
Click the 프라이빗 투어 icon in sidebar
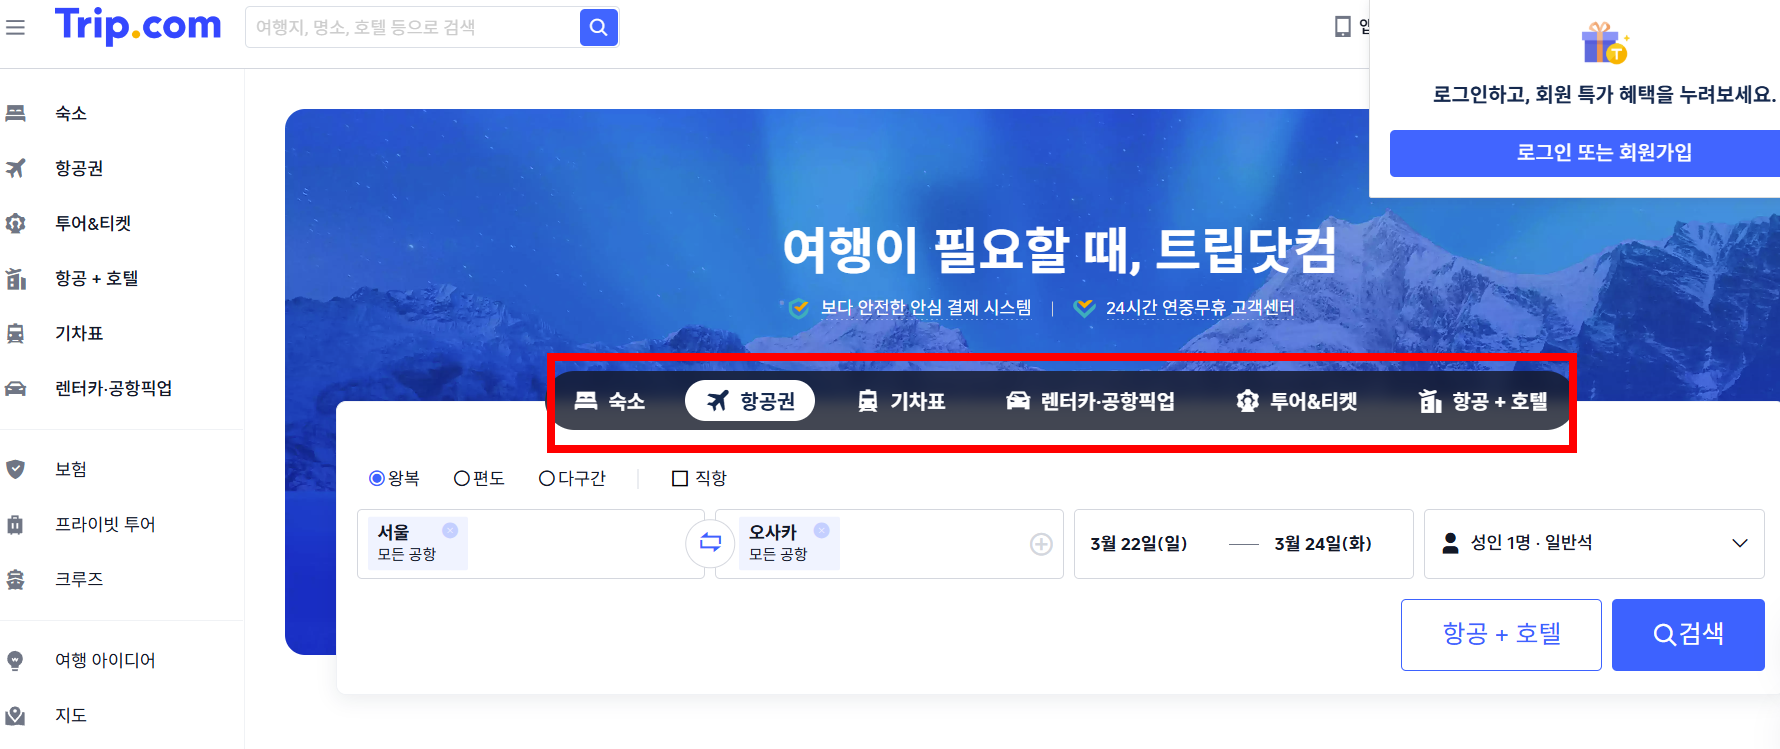[x=16, y=524]
